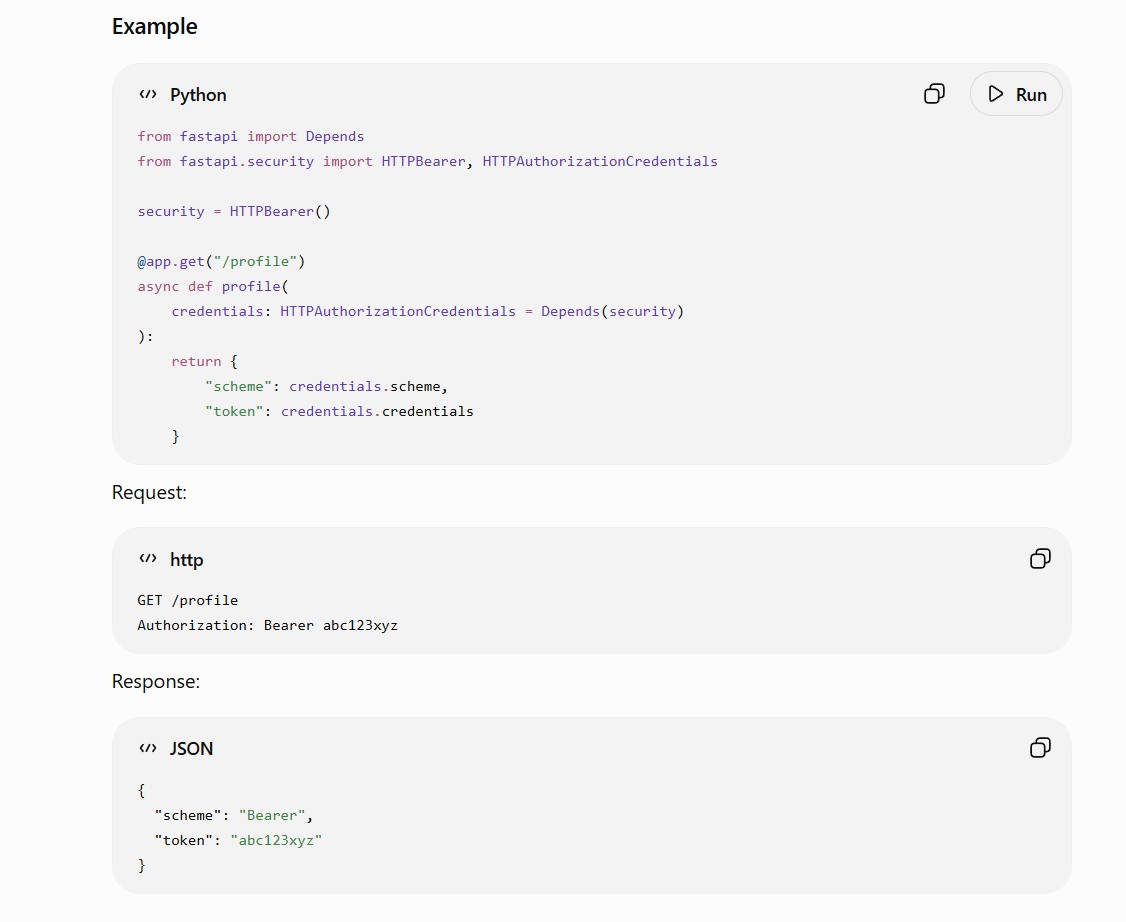Click the line "security = HTTPBearer()"

tap(234, 211)
